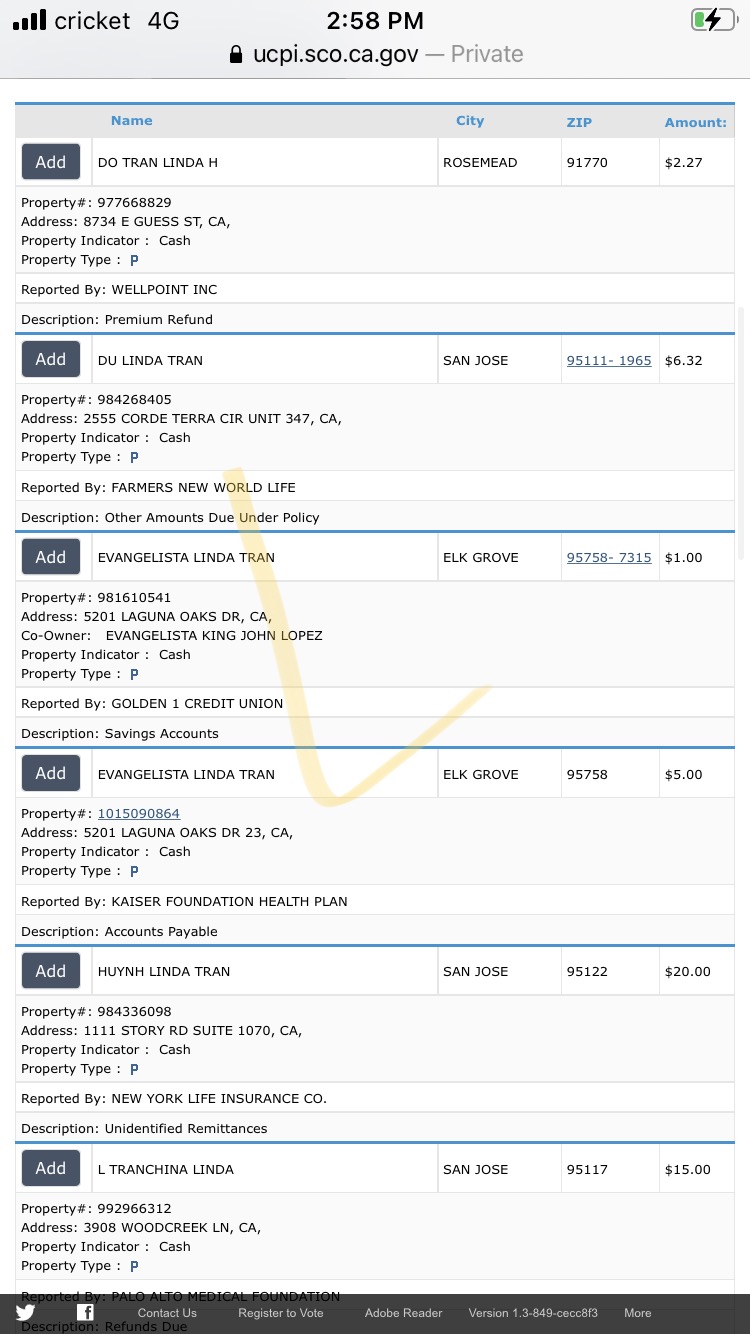750x1334 pixels.
Task: Open the Facebook icon in the footer
Action: (86, 1313)
